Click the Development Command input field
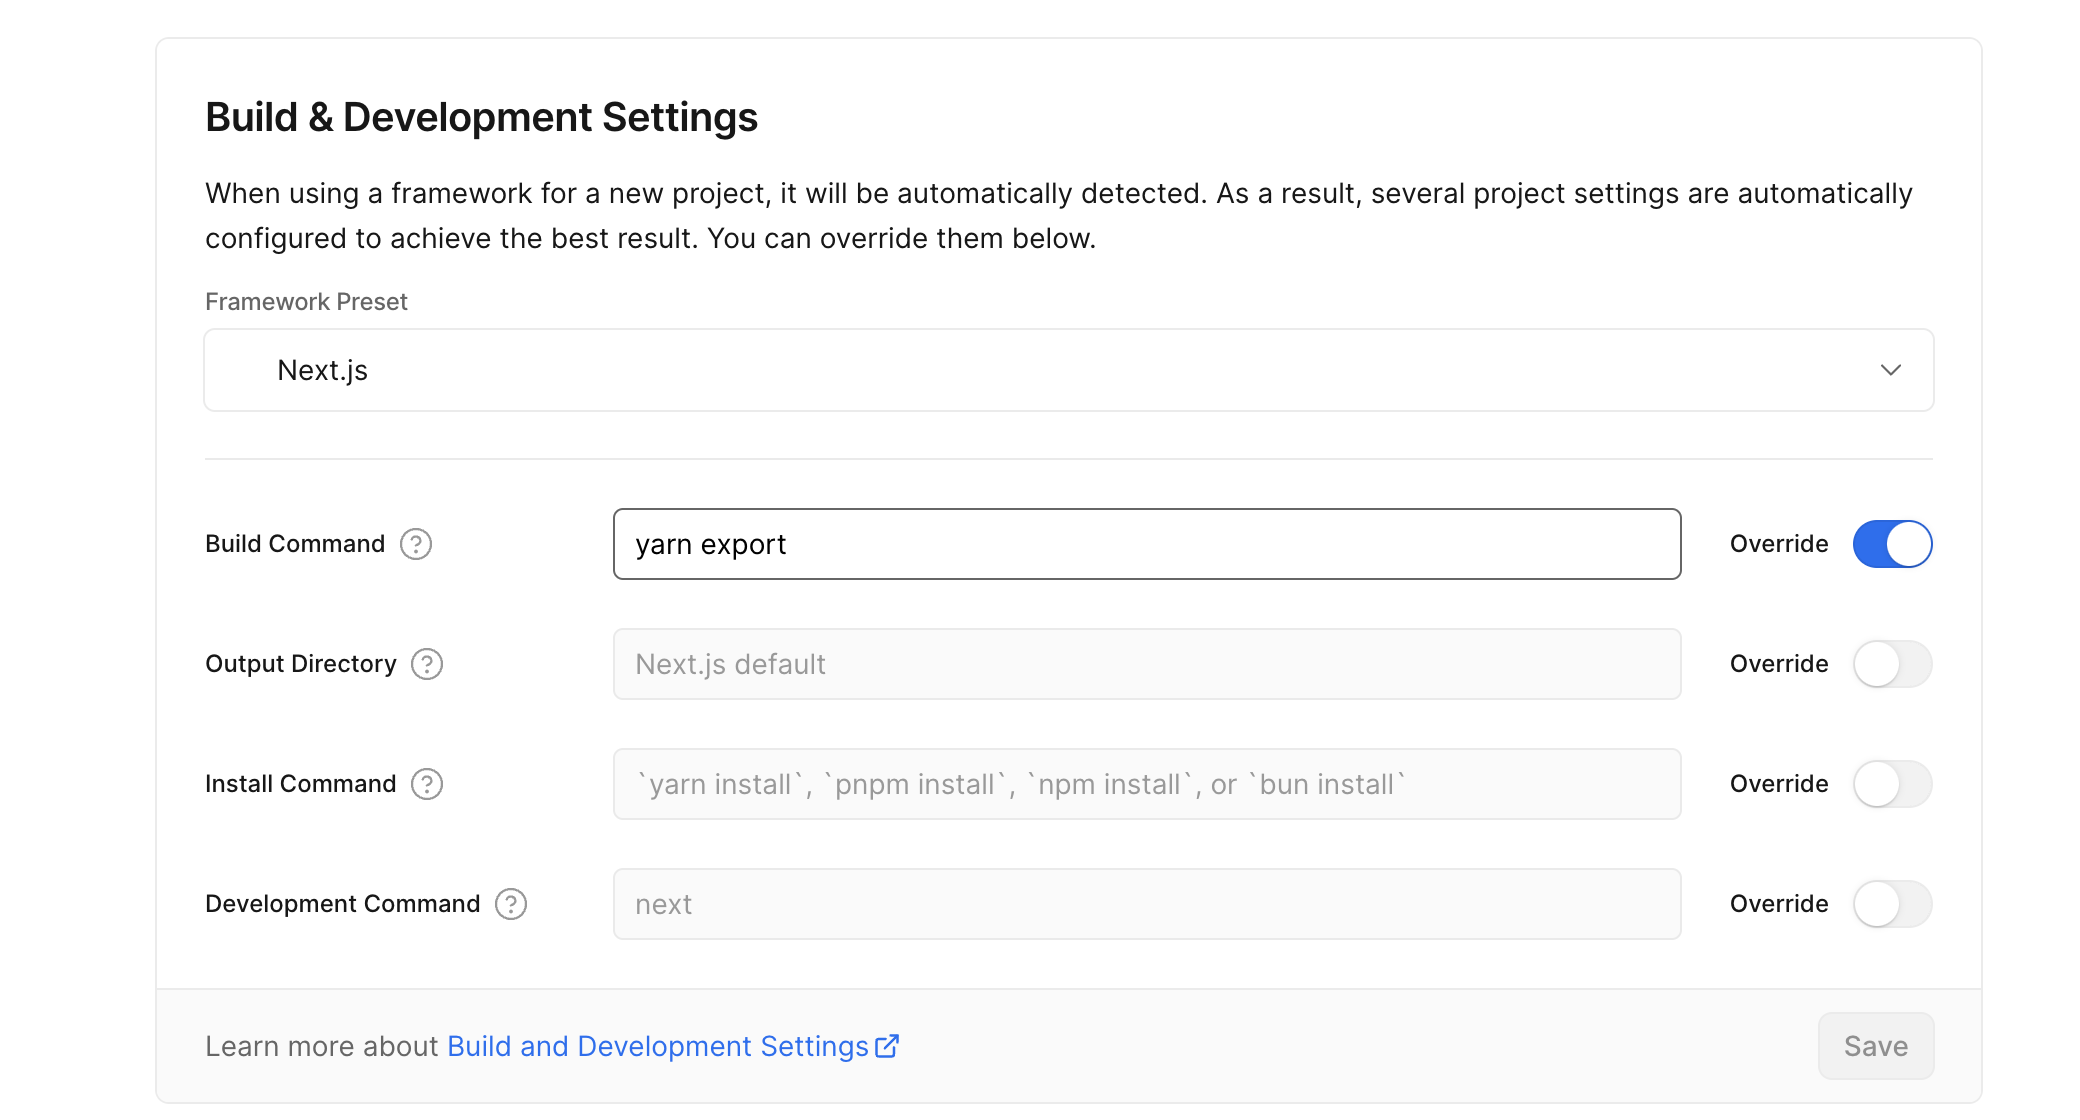The image size is (2080, 1120). 1146,904
